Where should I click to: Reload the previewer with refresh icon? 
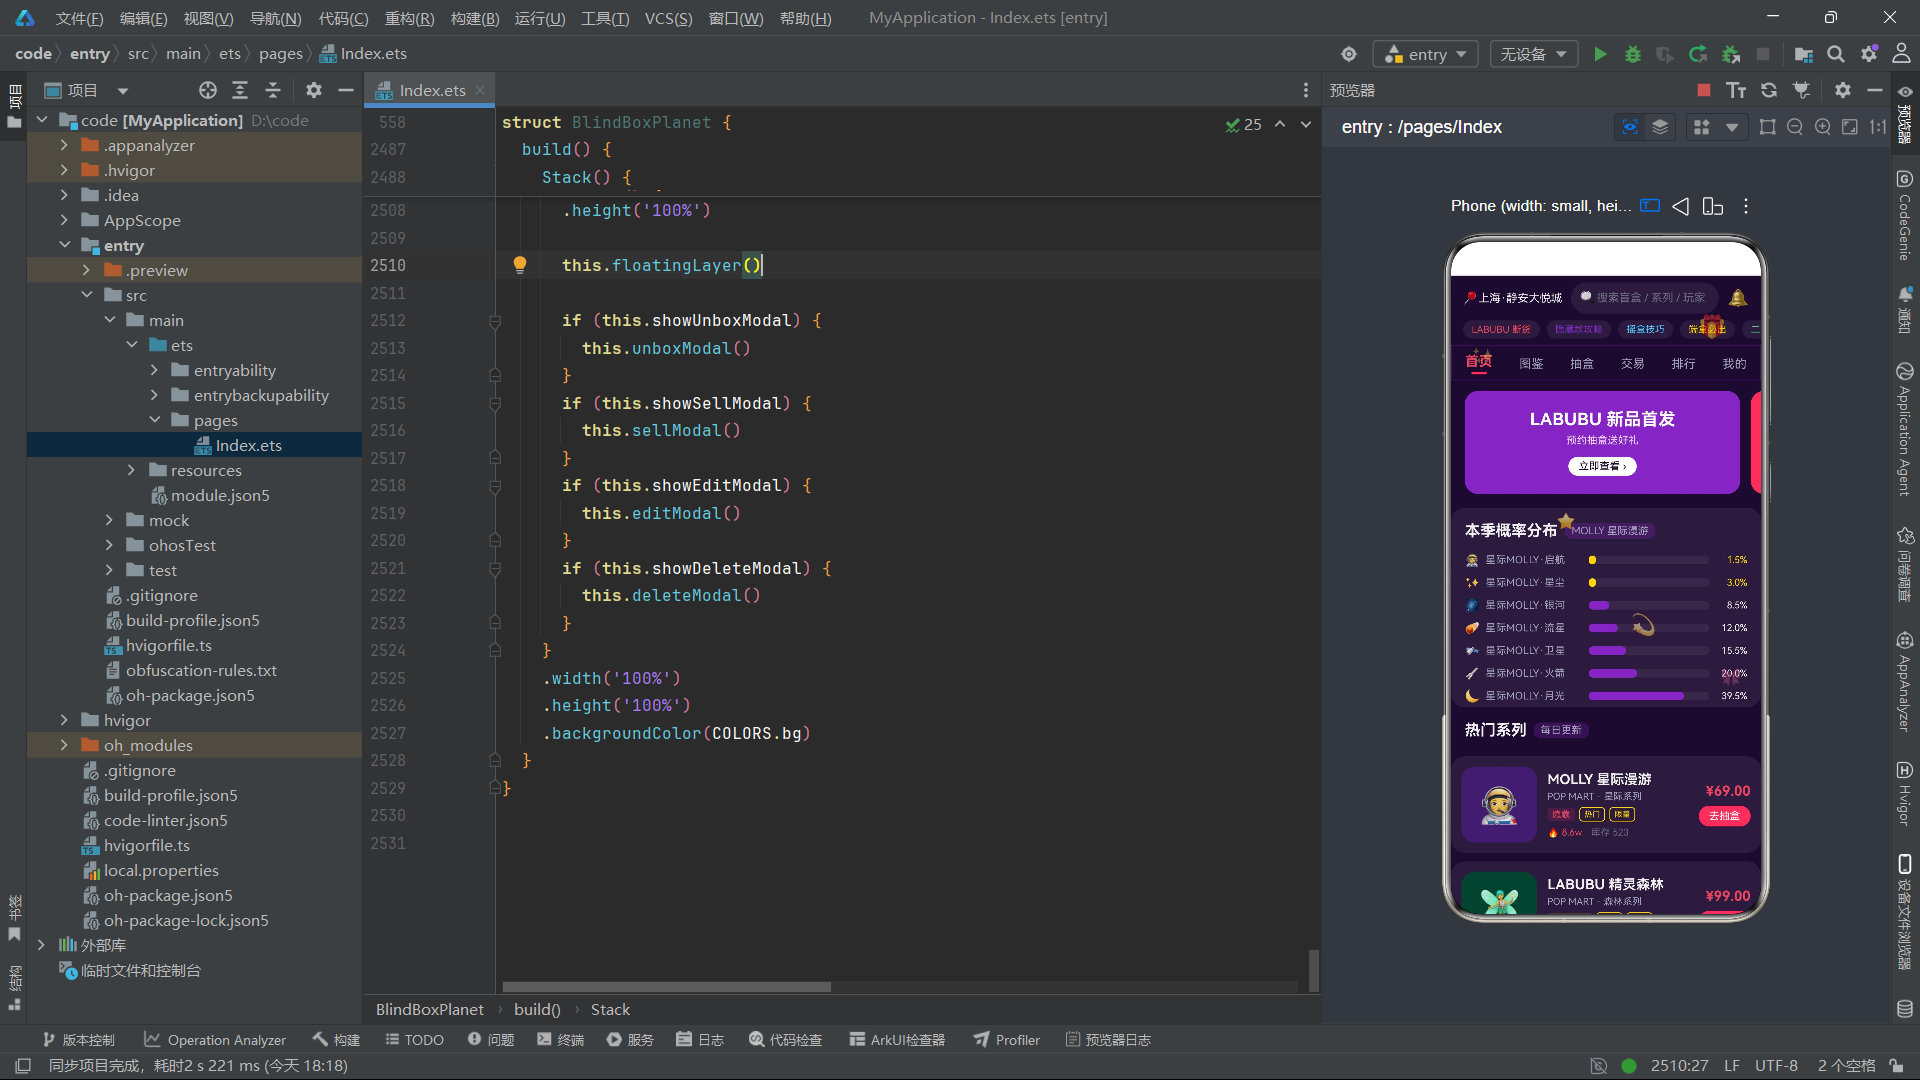coord(1769,90)
